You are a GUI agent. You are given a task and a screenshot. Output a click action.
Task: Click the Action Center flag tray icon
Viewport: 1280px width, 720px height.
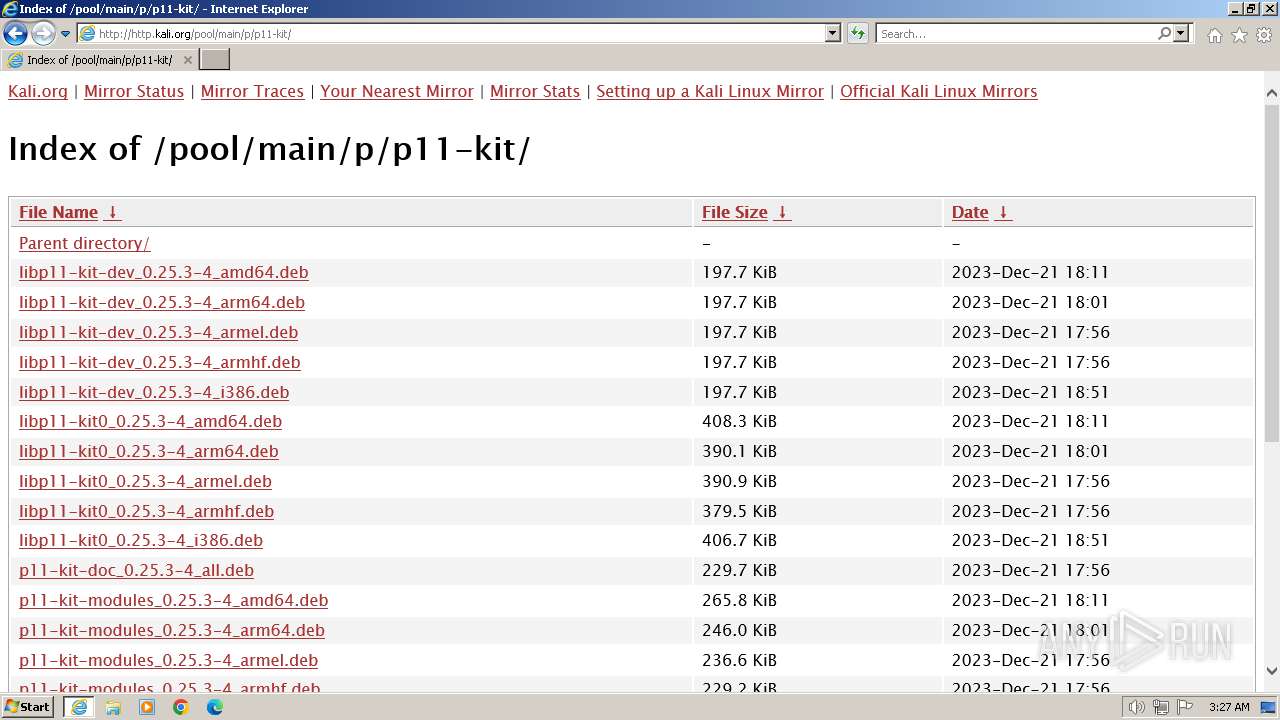(1183, 707)
